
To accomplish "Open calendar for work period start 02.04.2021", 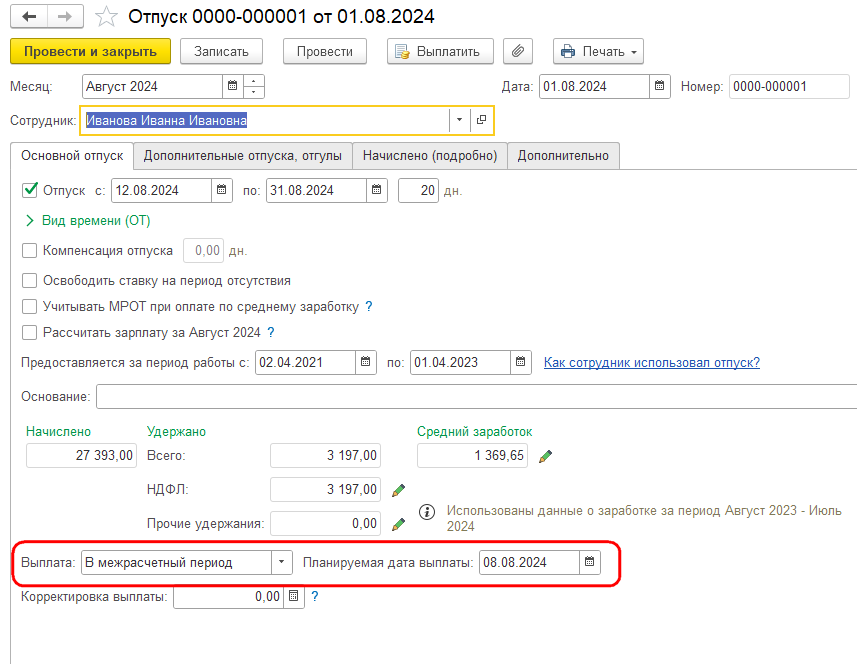I will click(x=366, y=362).
